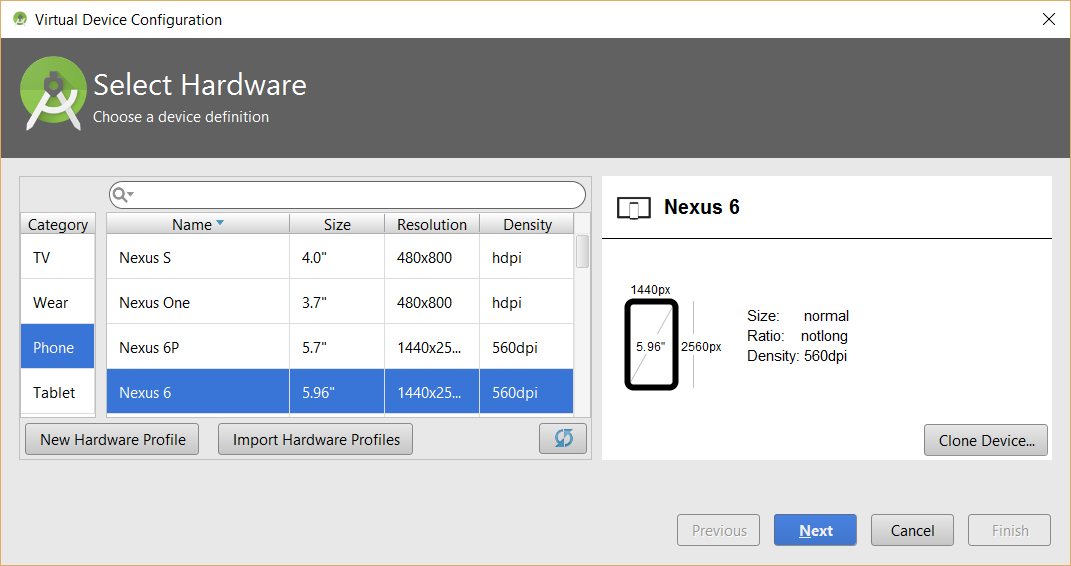Select the Tablet category
The image size is (1071, 566).
click(57, 392)
